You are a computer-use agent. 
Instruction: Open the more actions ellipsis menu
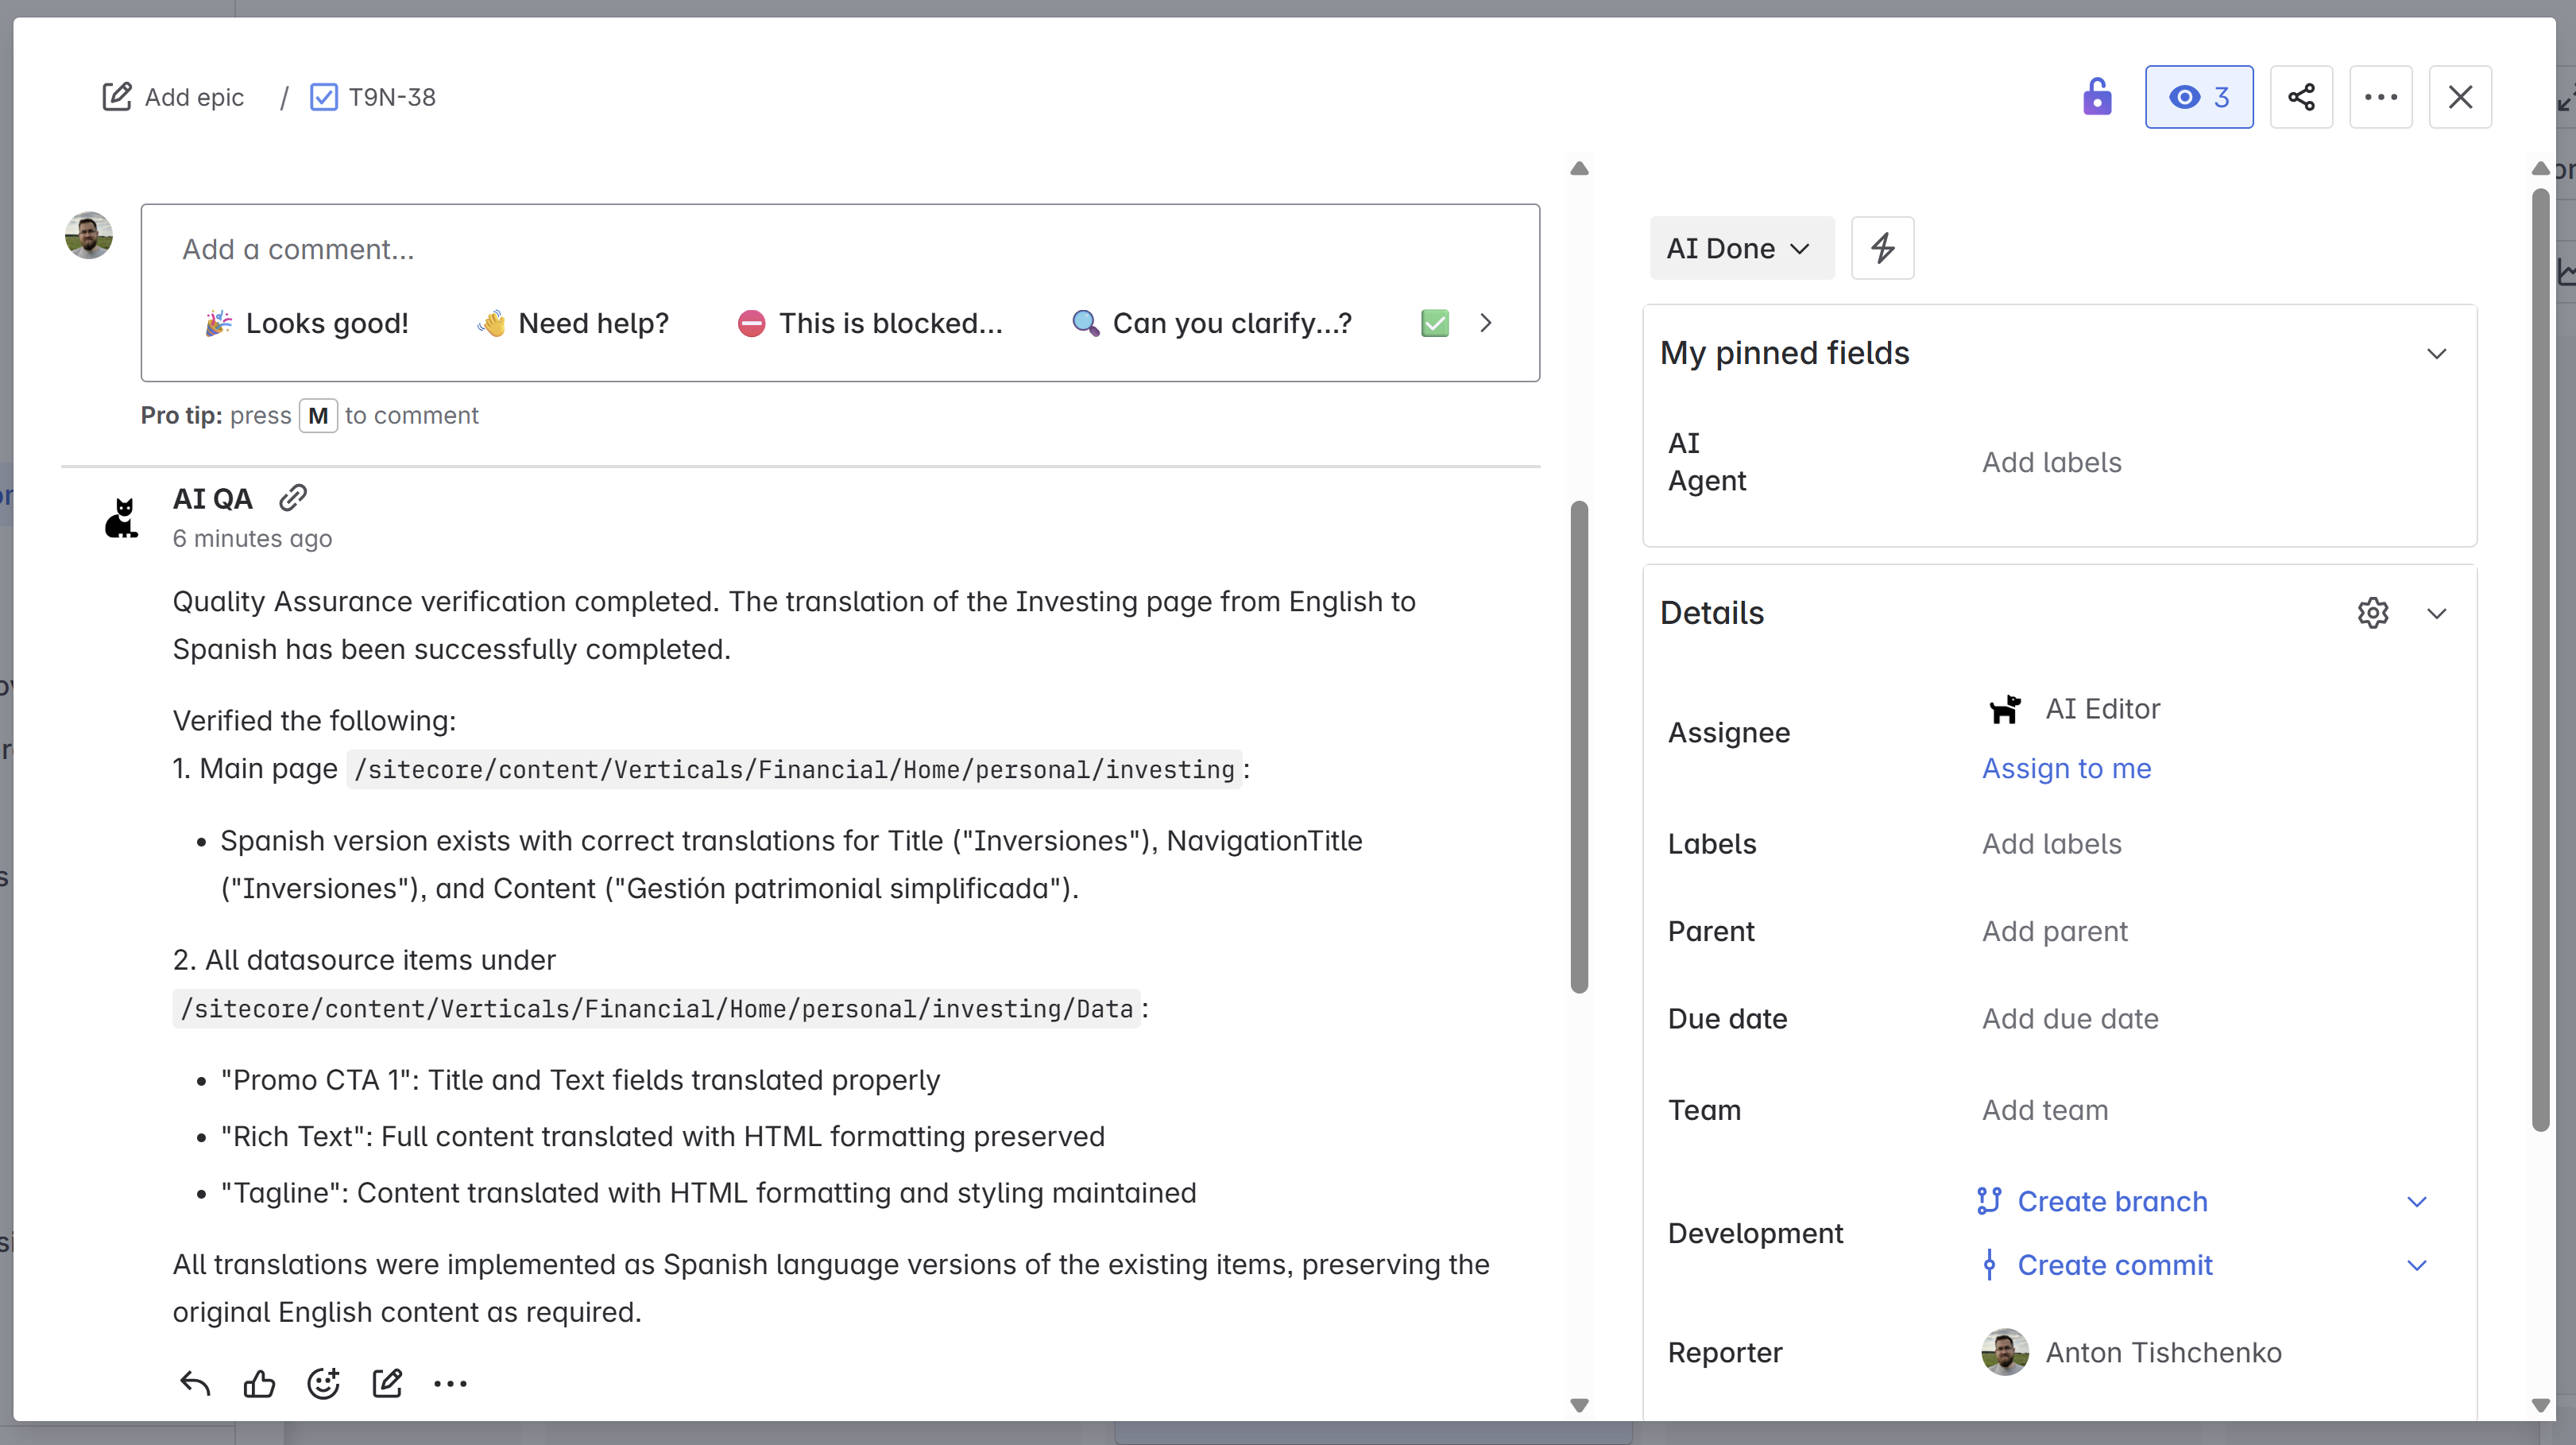tap(2380, 97)
